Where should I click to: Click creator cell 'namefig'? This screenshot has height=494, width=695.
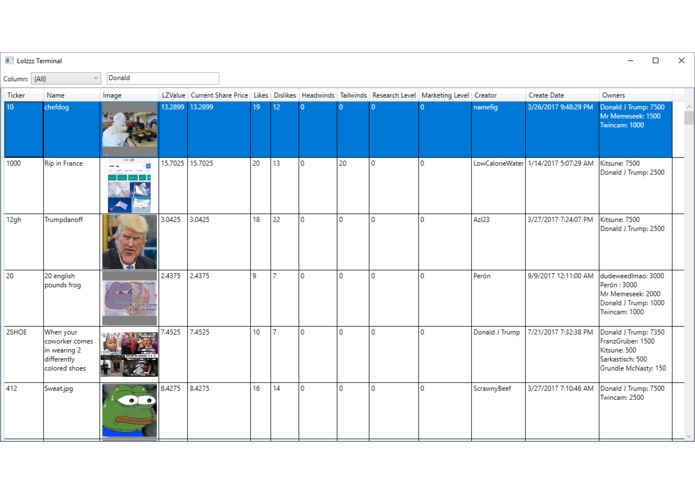pyautogui.click(x=499, y=129)
